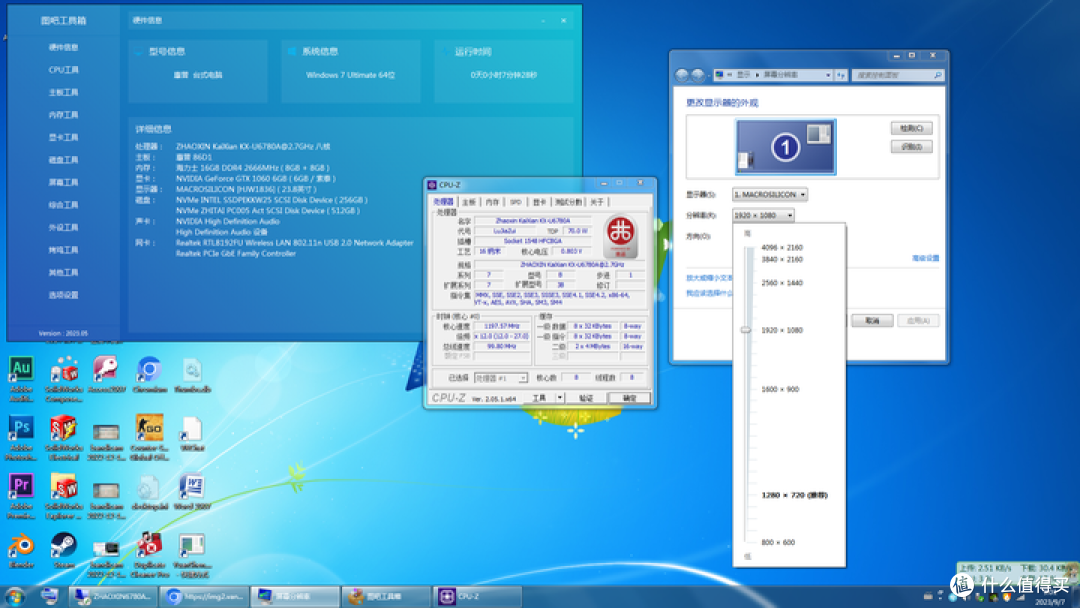This screenshot has width=1080, height=608.
Task: Open 磁盘工具 in the toolbox sidebar
Action: coord(63,160)
